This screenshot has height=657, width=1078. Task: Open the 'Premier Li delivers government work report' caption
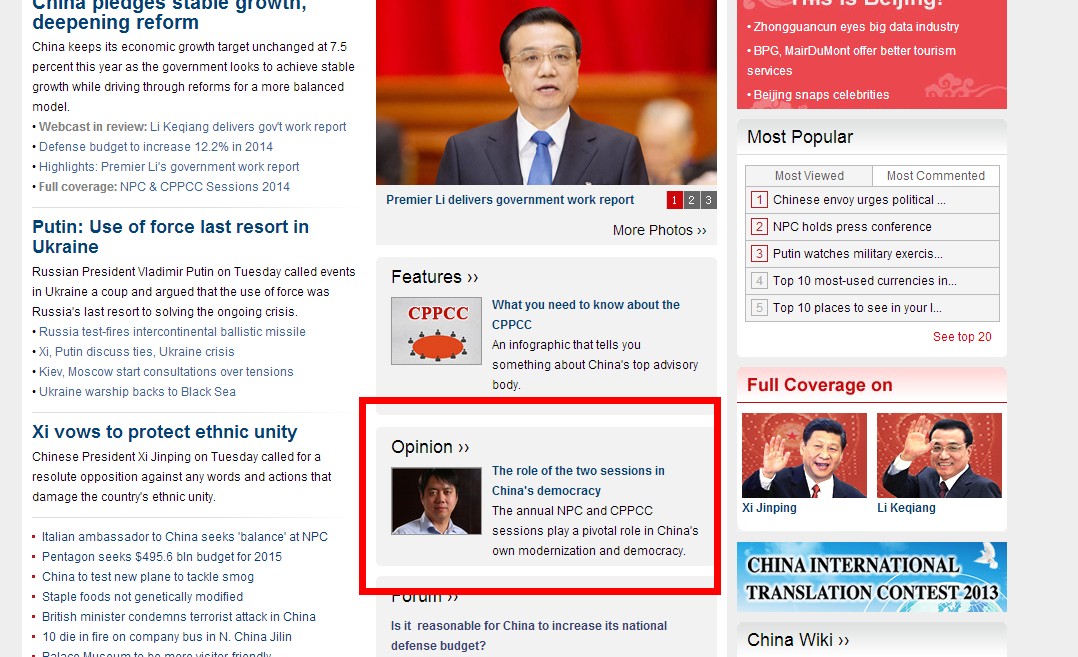click(x=510, y=200)
